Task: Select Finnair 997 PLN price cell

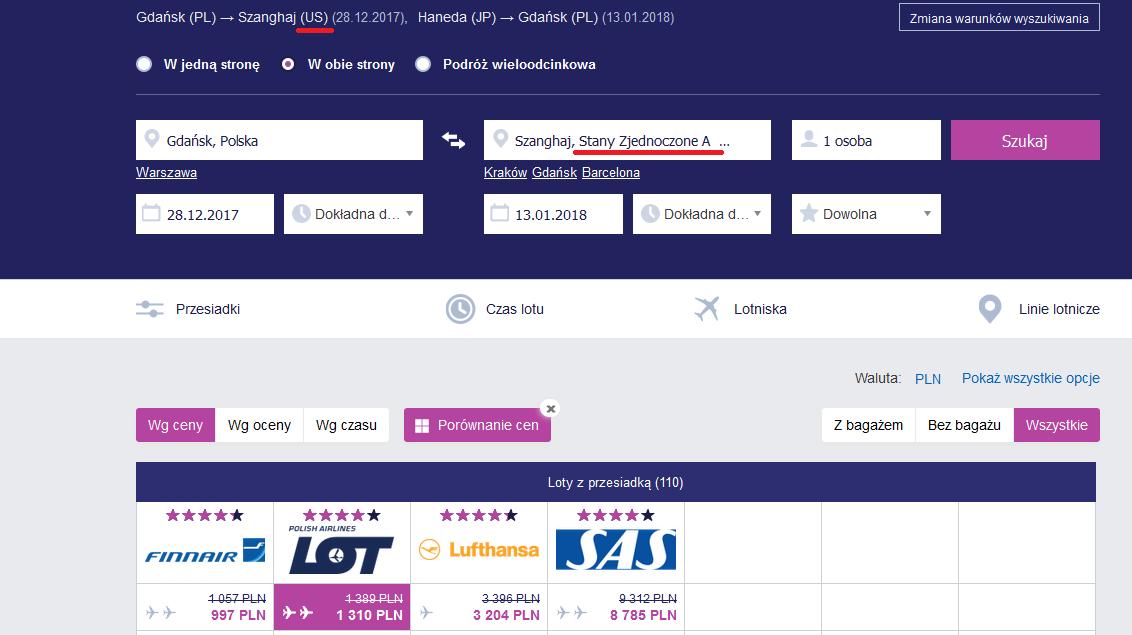Action: pyautogui.click(x=205, y=607)
